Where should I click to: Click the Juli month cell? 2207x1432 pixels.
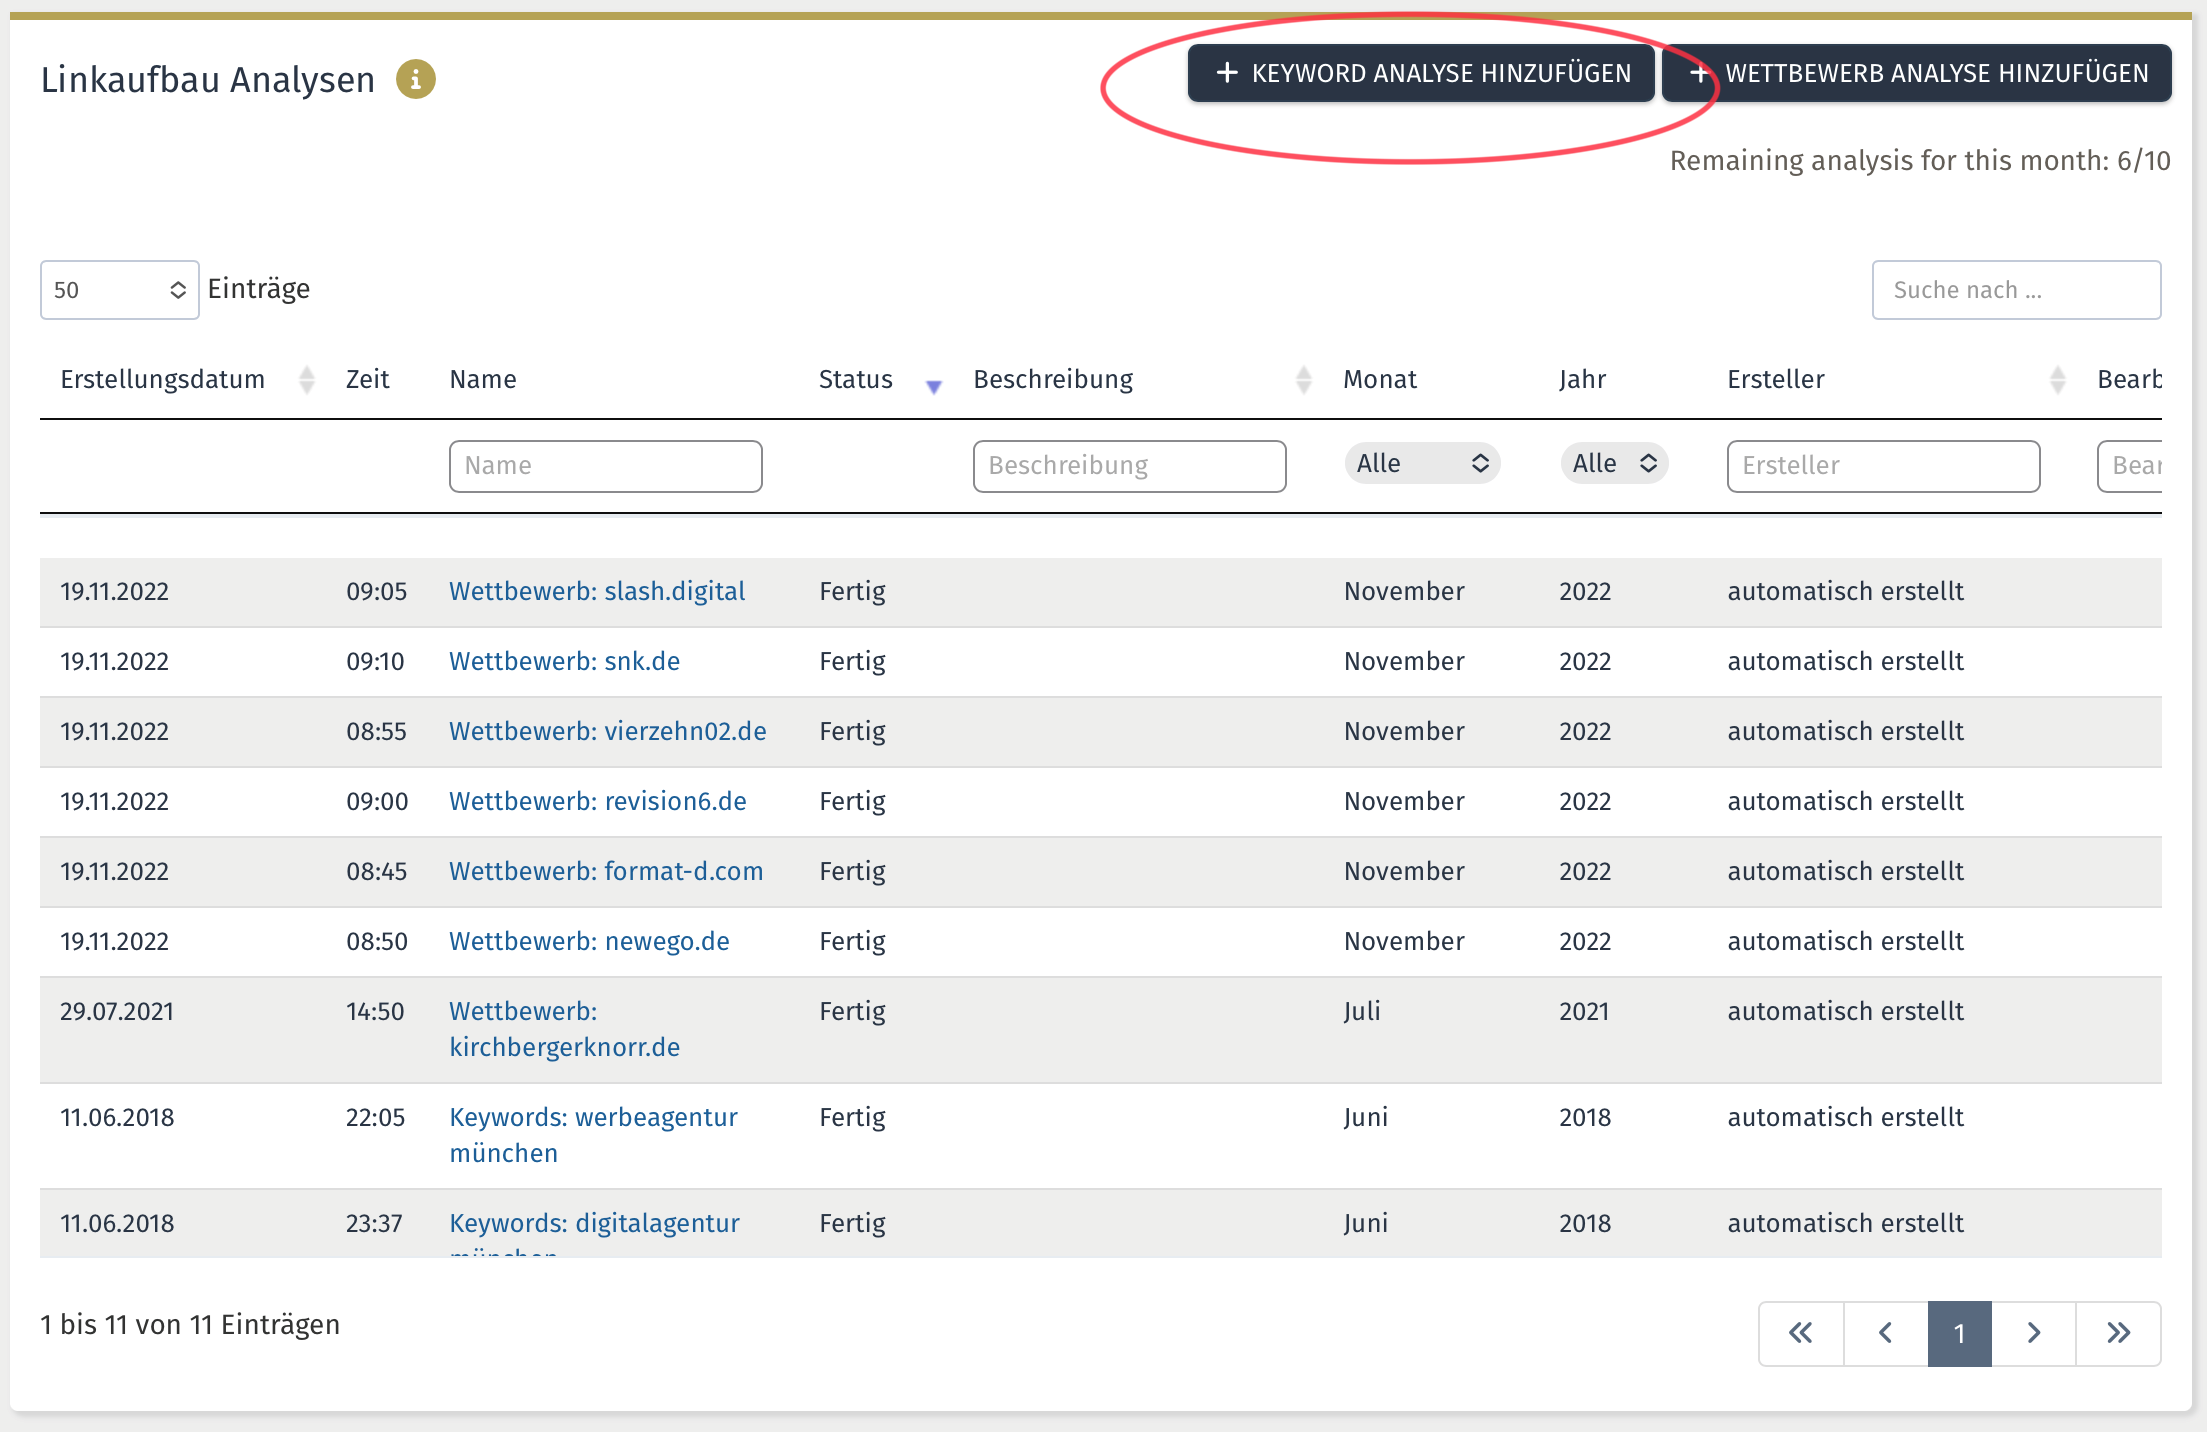click(x=1362, y=1011)
